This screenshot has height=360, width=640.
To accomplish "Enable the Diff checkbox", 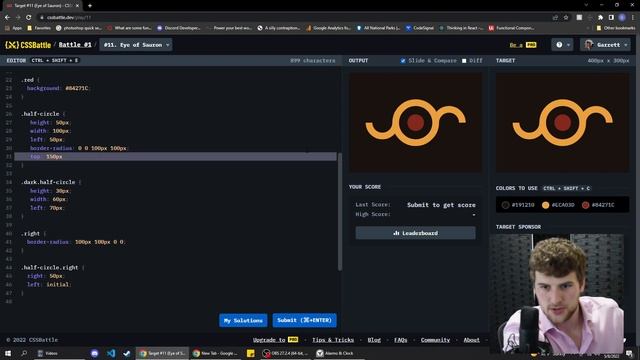I will tap(464, 60).
